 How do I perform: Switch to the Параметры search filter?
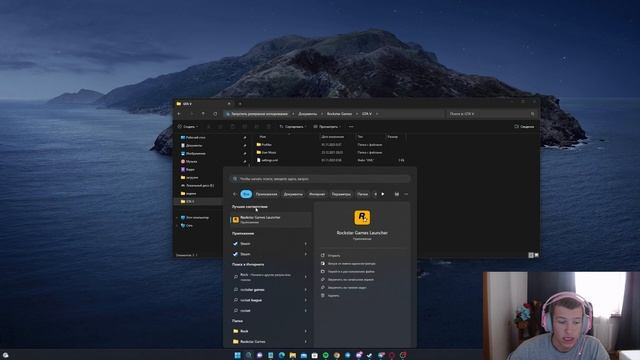tap(341, 194)
